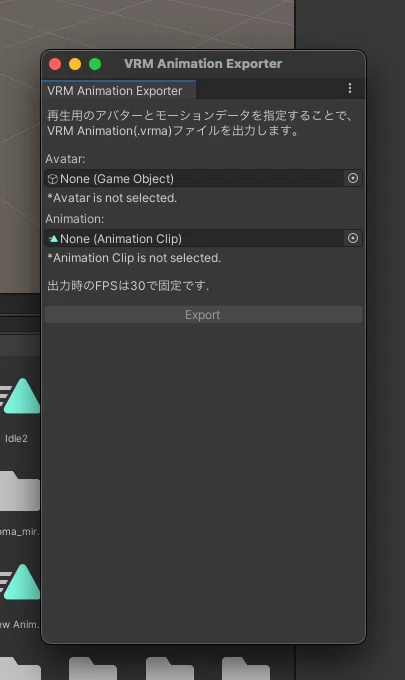This screenshot has height=680, width=405.
Task: Open the three-dot panel options menu
Action: [350, 88]
